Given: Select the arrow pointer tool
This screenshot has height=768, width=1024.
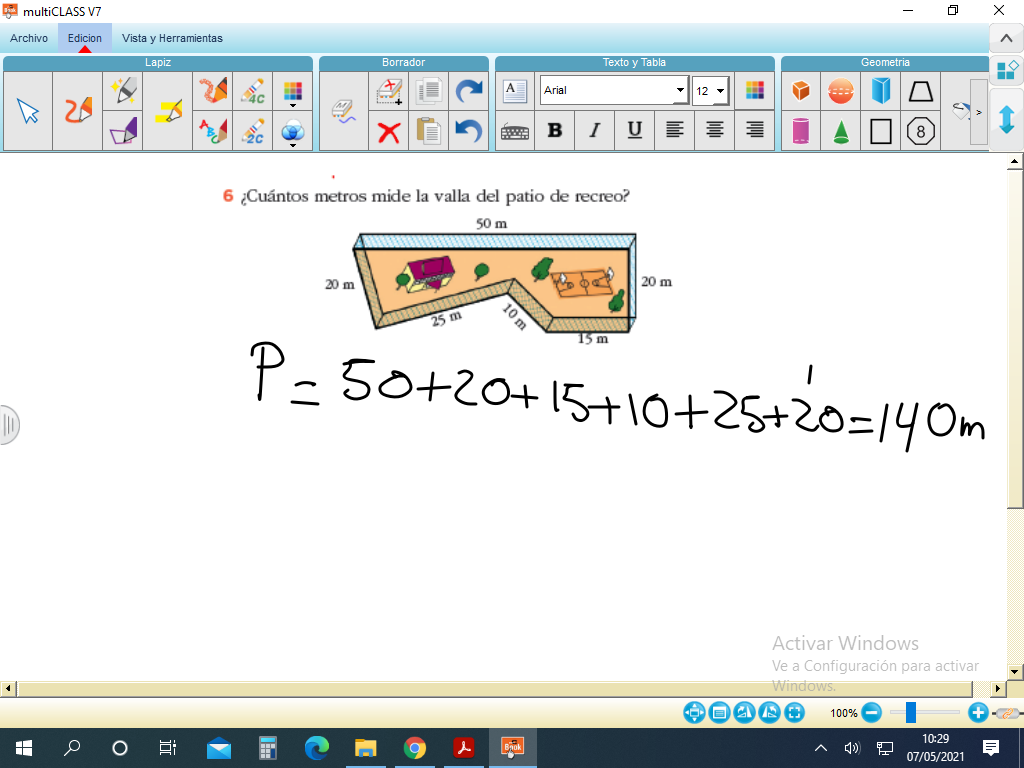Looking at the screenshot, I should [x=28, y=111].
